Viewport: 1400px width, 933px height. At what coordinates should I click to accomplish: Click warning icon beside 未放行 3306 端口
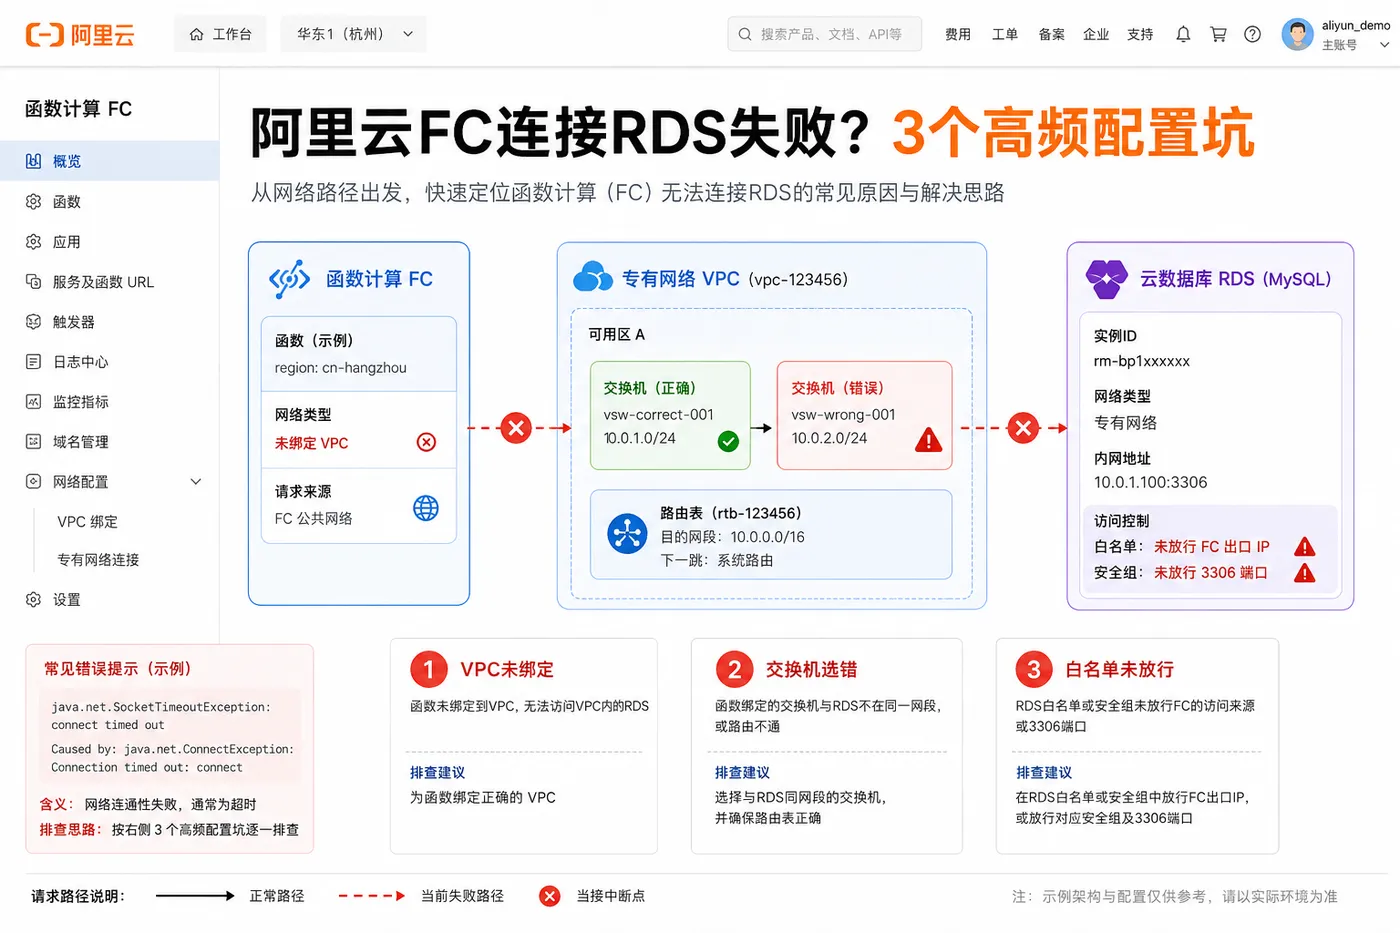[1305, 573]
